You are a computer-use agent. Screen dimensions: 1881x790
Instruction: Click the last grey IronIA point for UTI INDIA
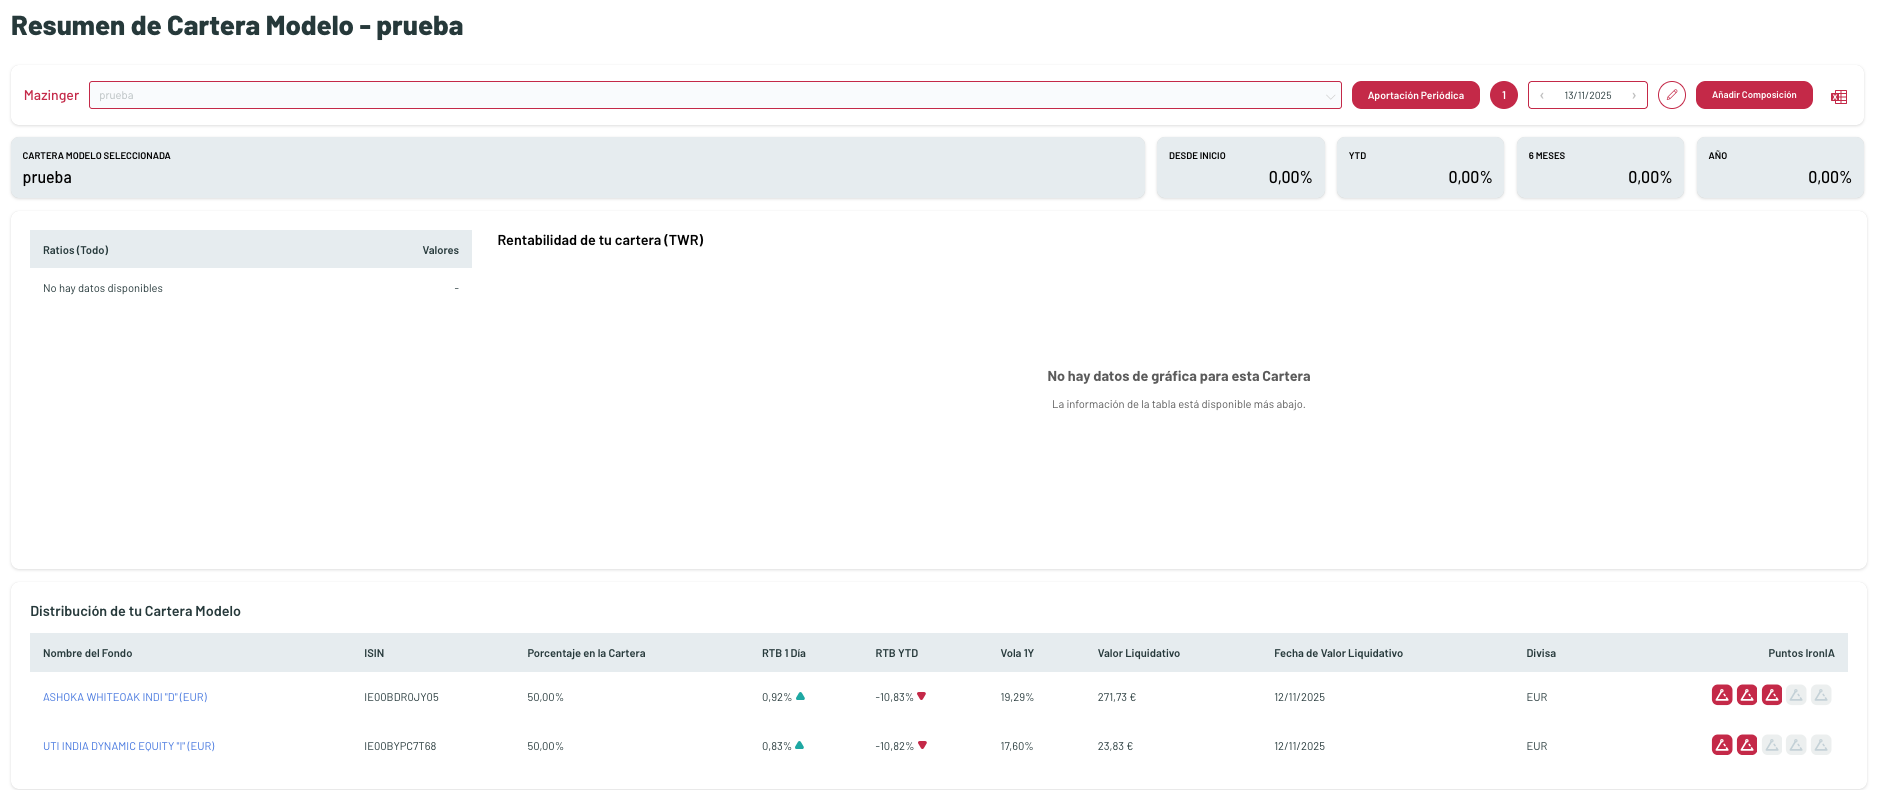pos(1821,745)
